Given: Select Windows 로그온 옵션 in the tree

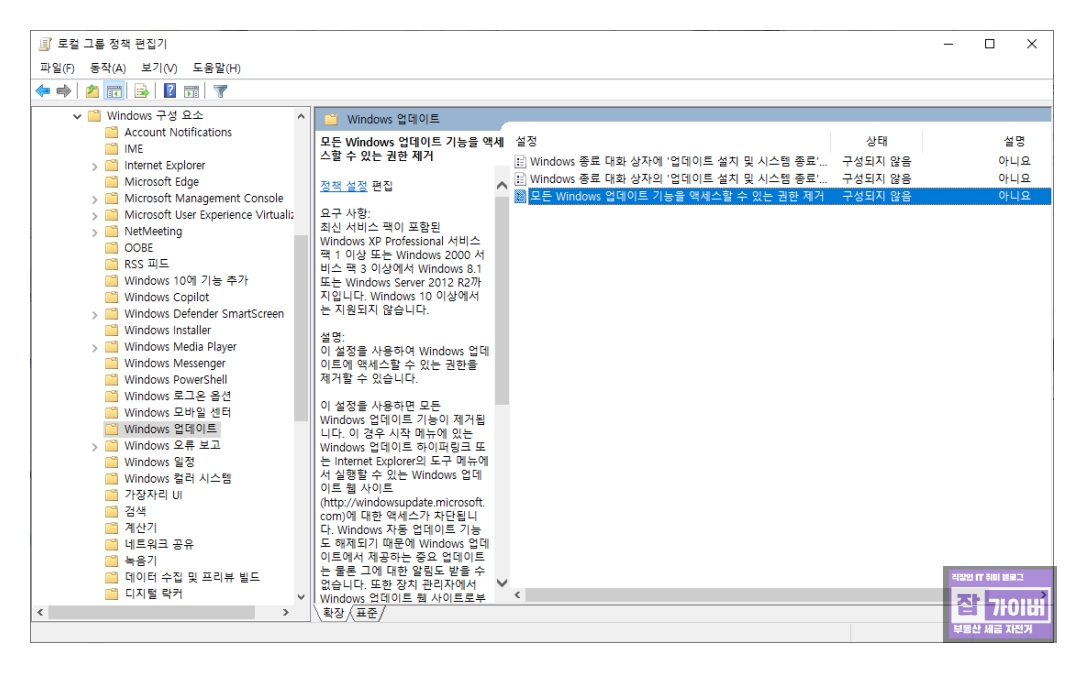Looking at the screenshot, I should (x=177, y=396).
